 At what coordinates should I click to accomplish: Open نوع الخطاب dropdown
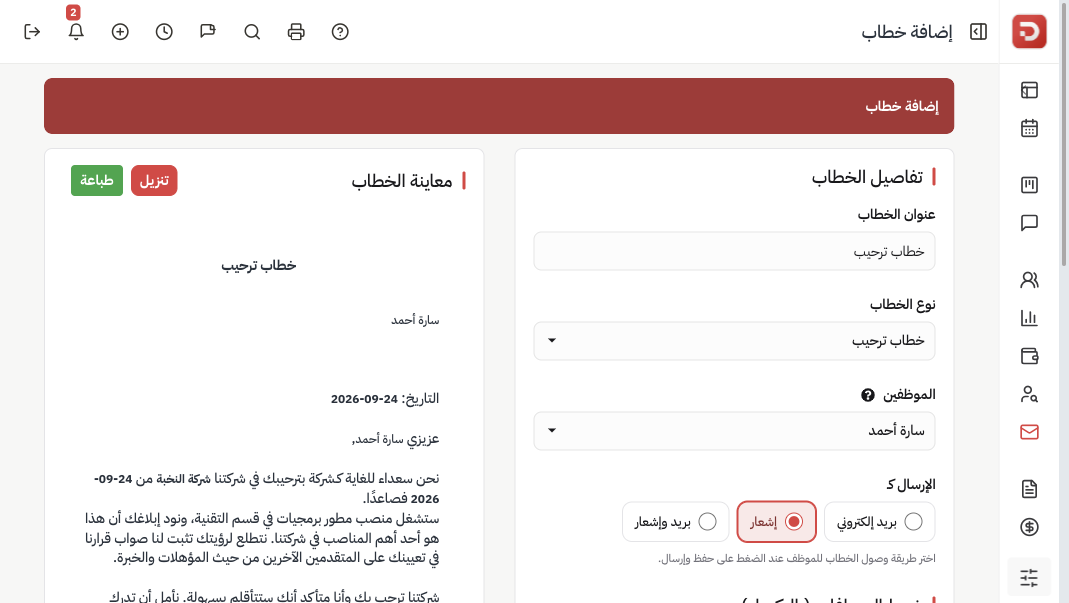[x=734, y=341]
